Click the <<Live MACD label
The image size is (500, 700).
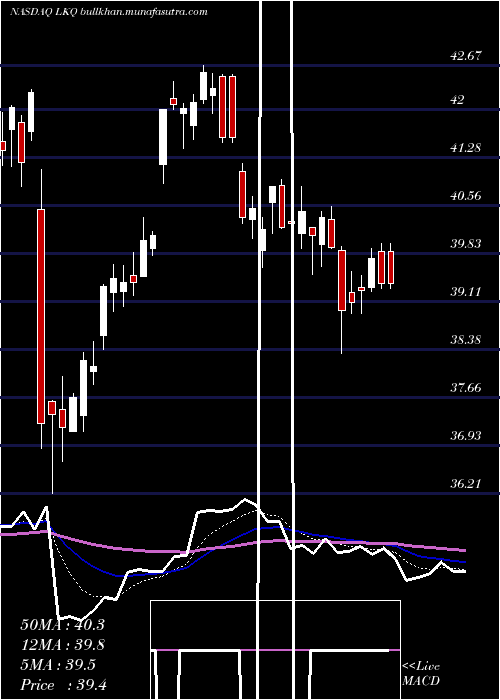421,674
